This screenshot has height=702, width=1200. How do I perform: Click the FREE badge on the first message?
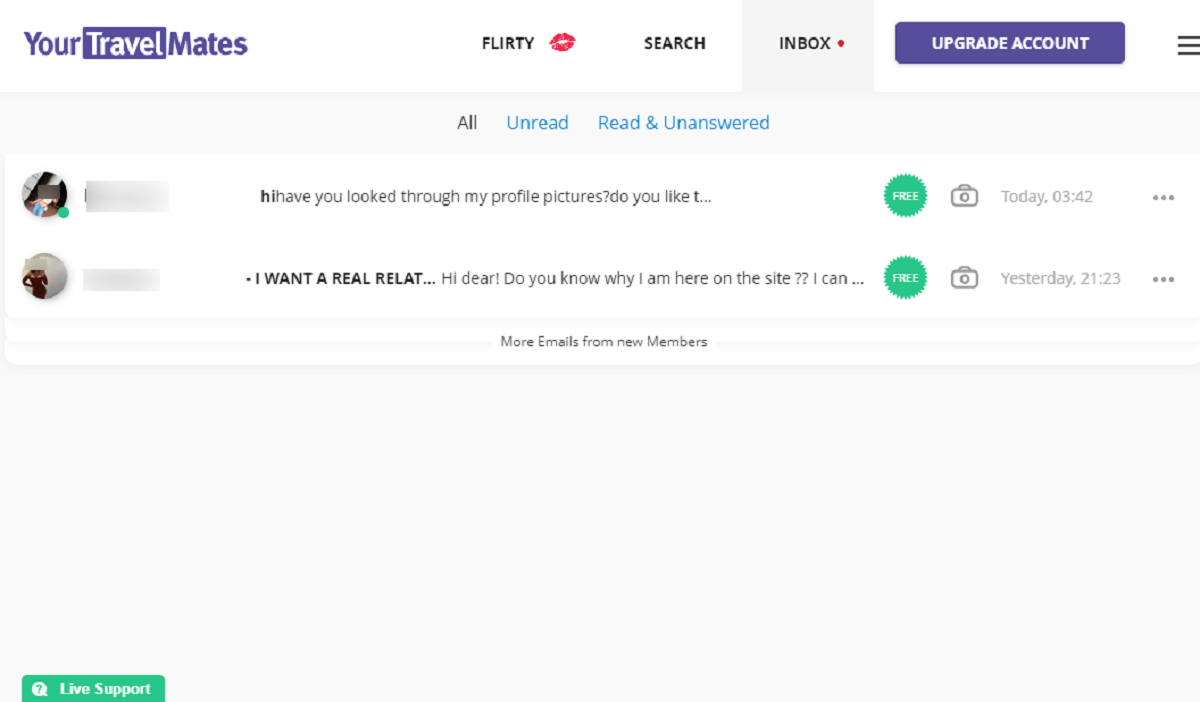[905, 196]
